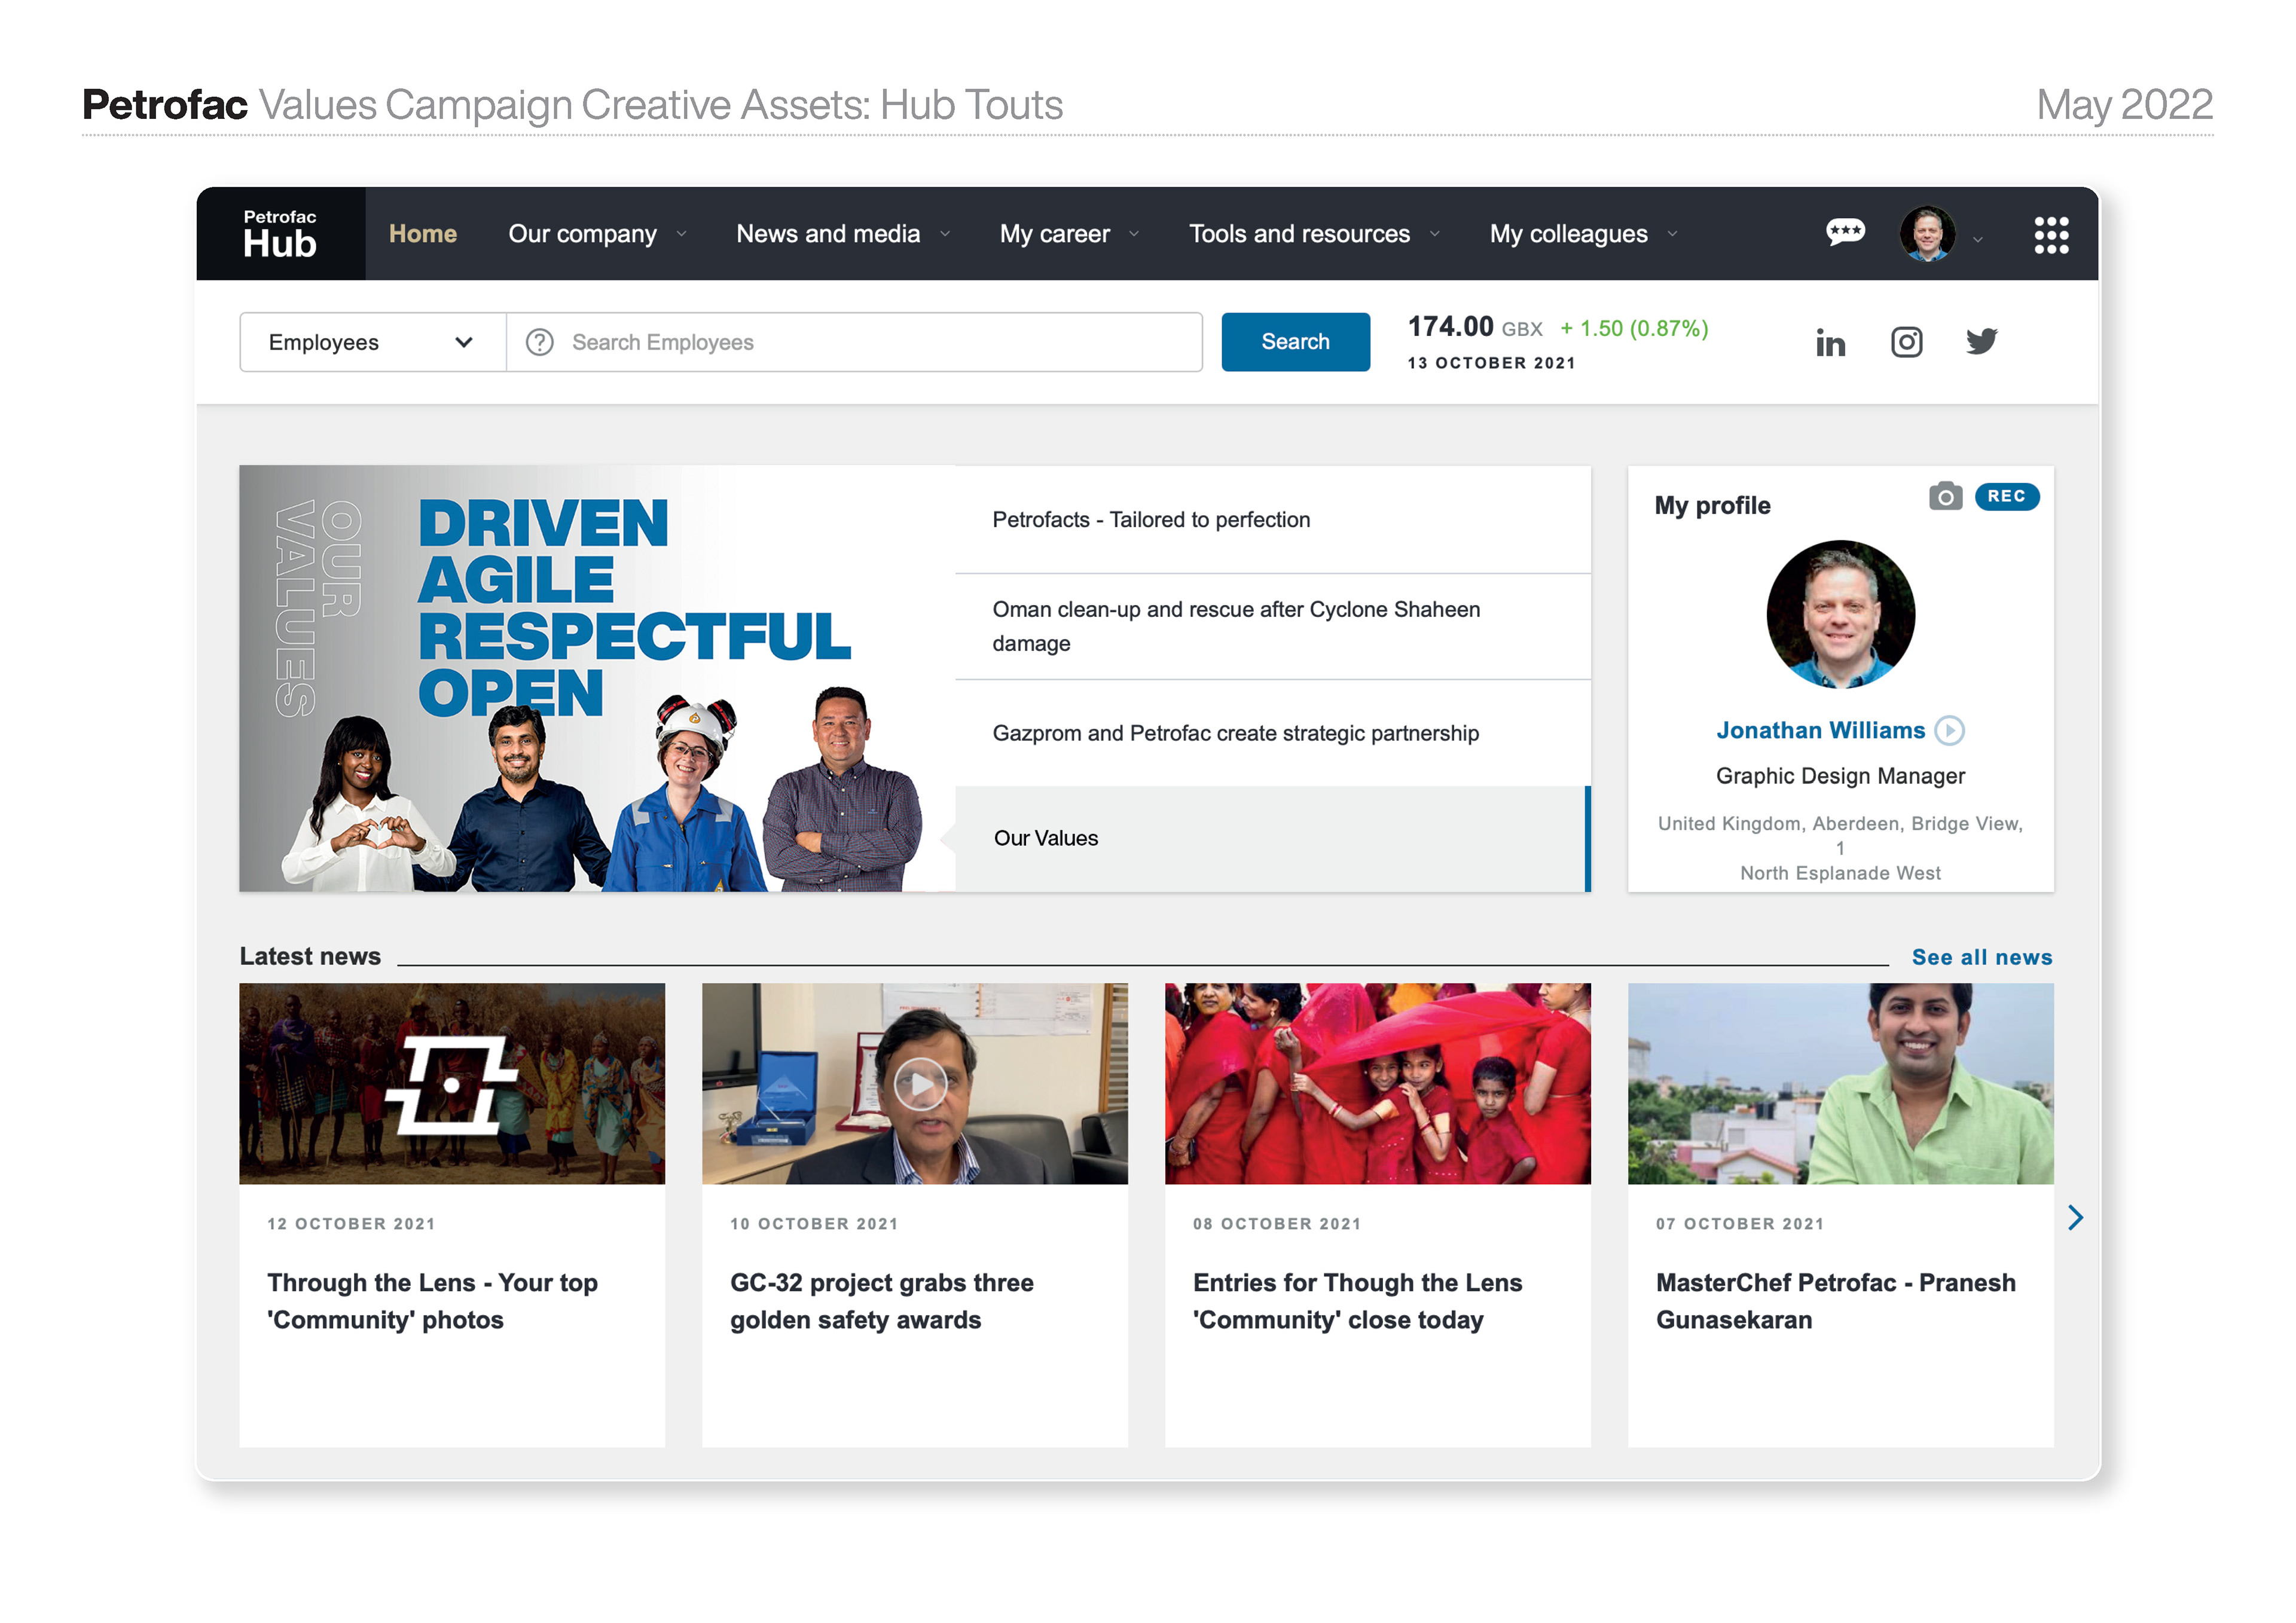Click play icon beside Jonathan Williams
Image resolution: width=2296 pixels, height=1623 pixels.
[x=1949, y=731]
